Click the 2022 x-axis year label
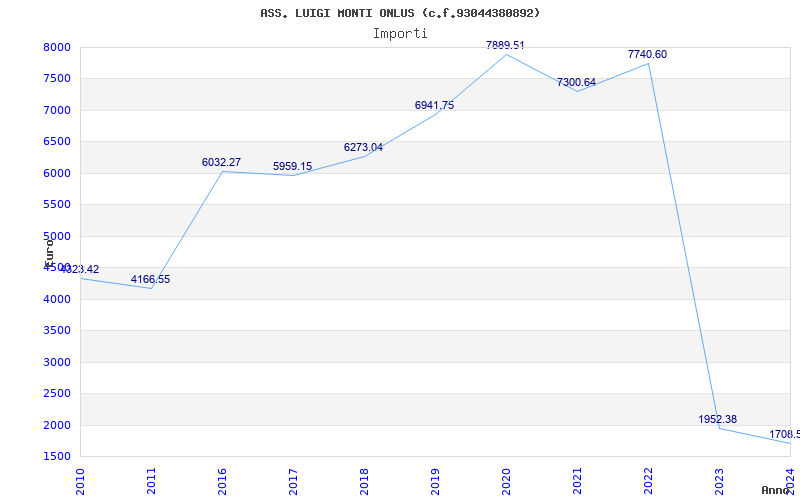The width and height of the screenshot is (800, 500). (648, 481)
